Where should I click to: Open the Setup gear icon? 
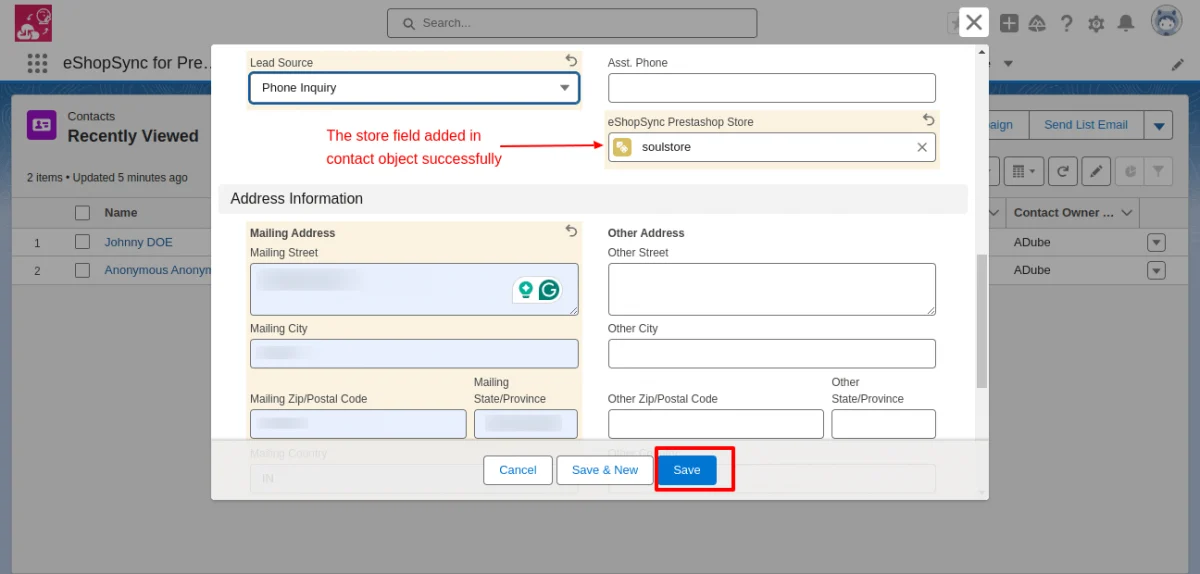pos(1096,23)
